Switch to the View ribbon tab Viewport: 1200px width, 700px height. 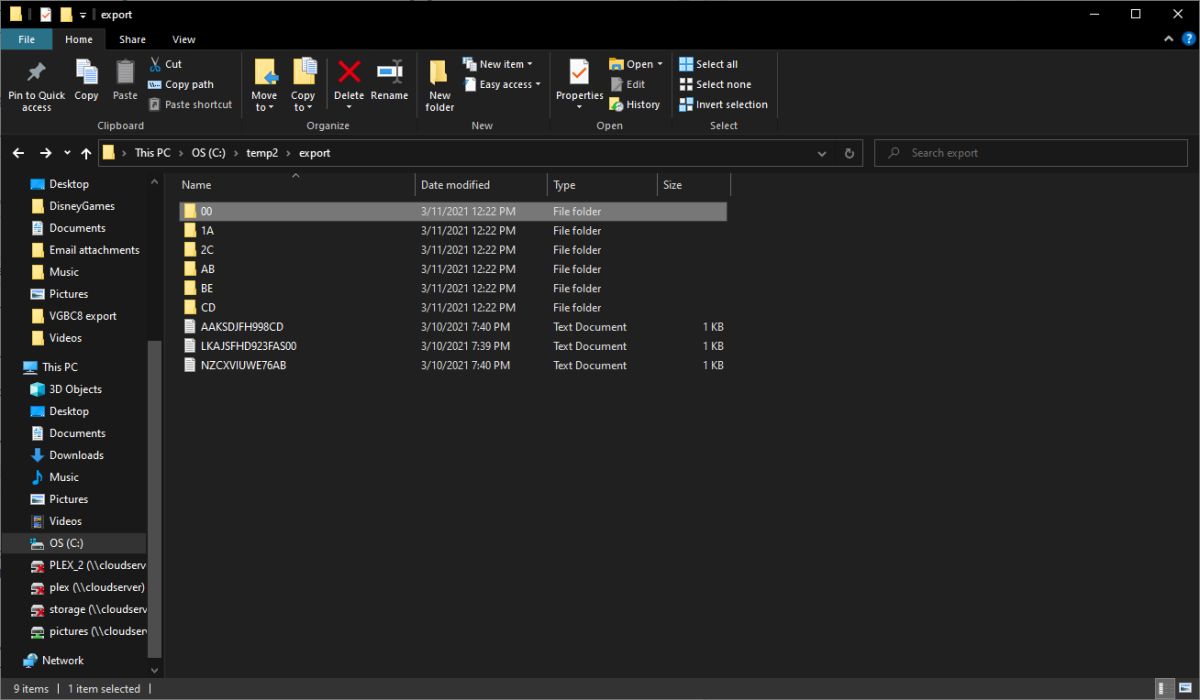(x=184, y=39)
